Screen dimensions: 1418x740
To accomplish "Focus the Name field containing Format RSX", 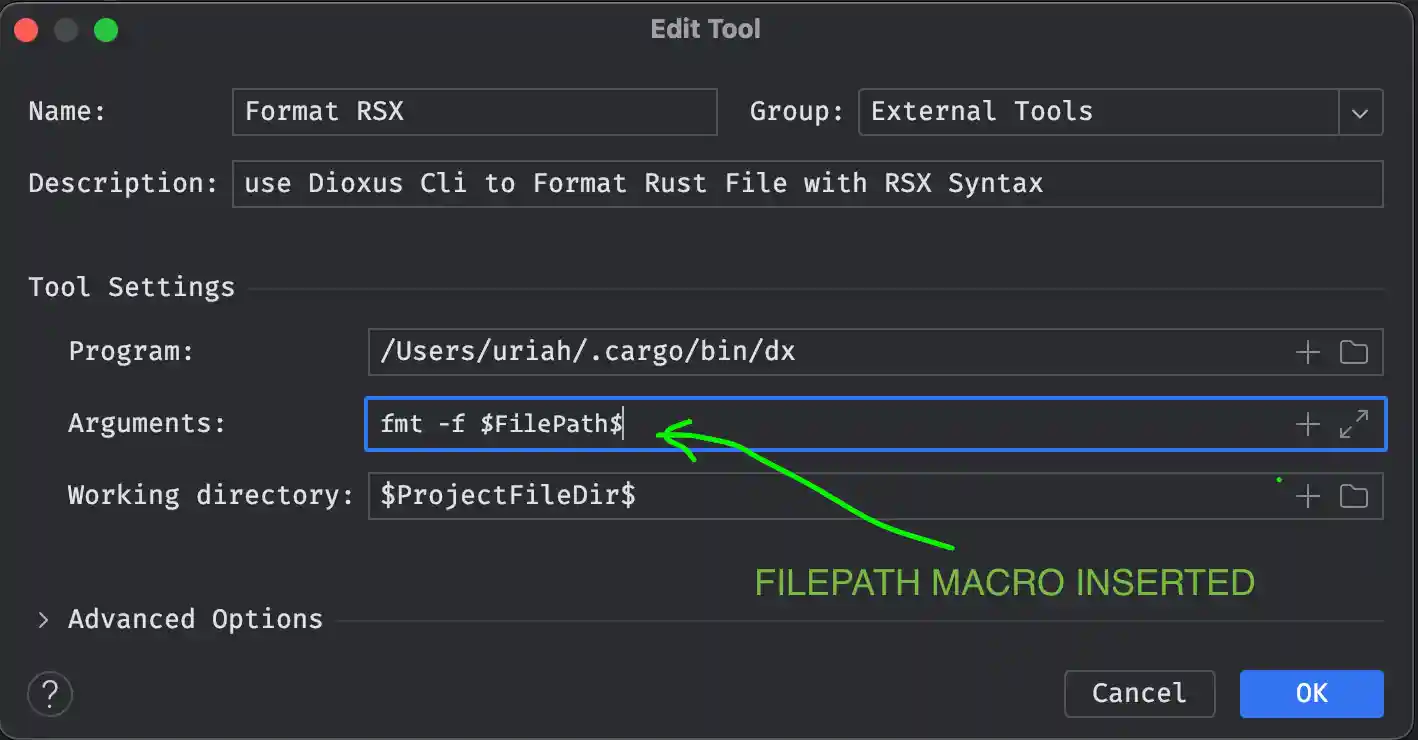I will pos(474,112).
